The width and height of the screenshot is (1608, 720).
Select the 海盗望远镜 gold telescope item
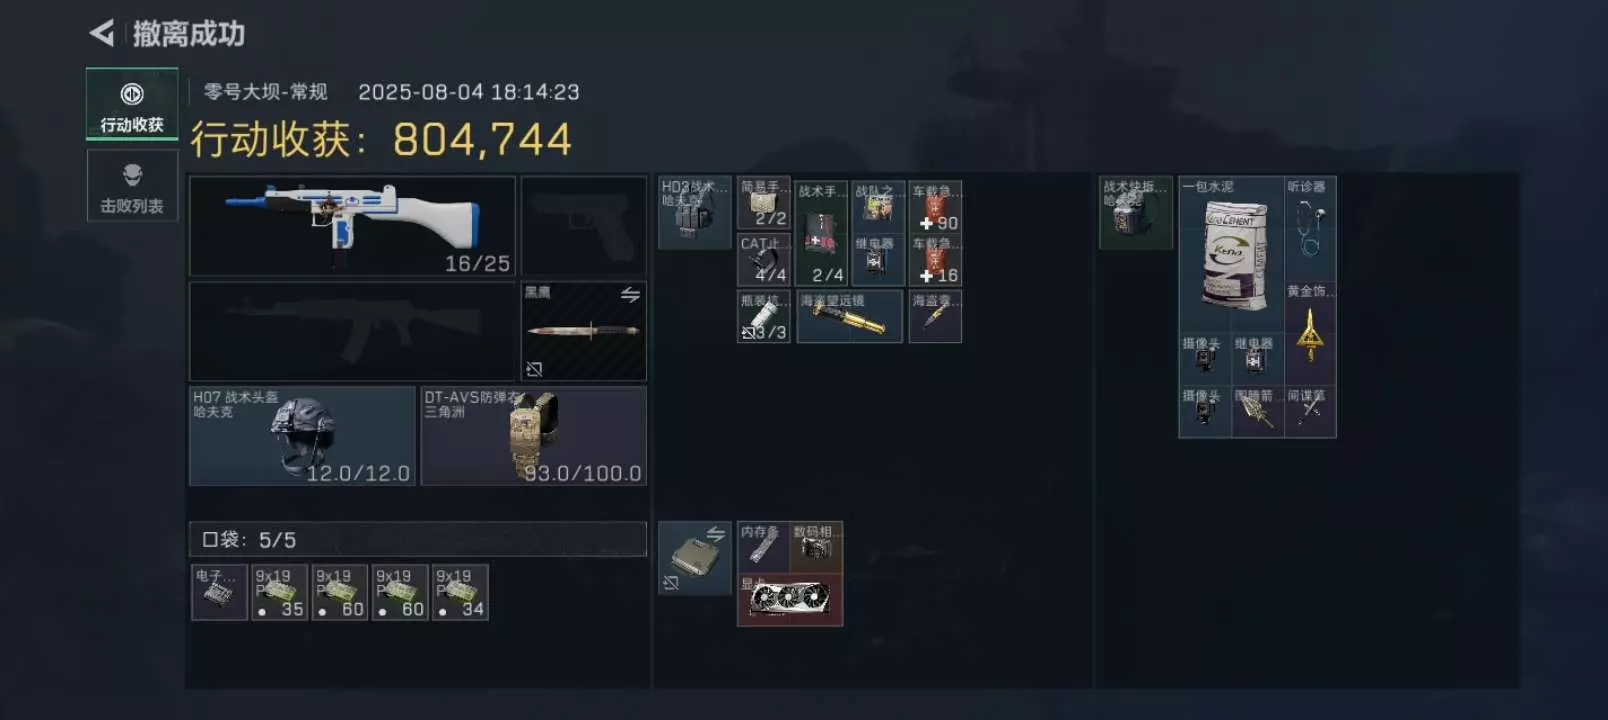click(849, 316)
